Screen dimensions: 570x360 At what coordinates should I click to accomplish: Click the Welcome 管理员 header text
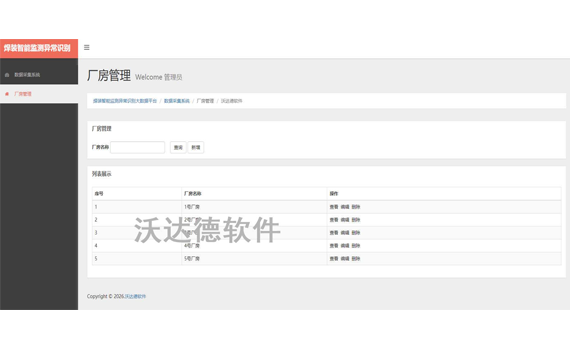click(x=158, y=77)
